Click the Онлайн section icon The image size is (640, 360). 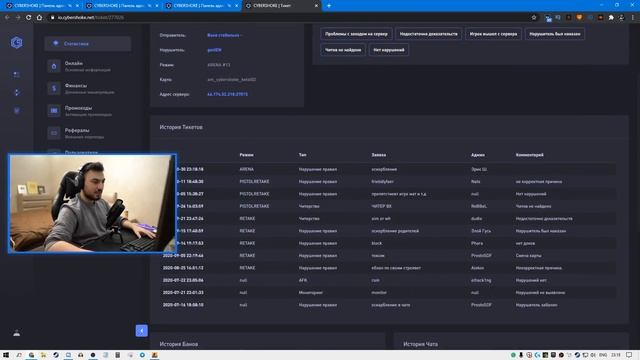pos(54,66)
